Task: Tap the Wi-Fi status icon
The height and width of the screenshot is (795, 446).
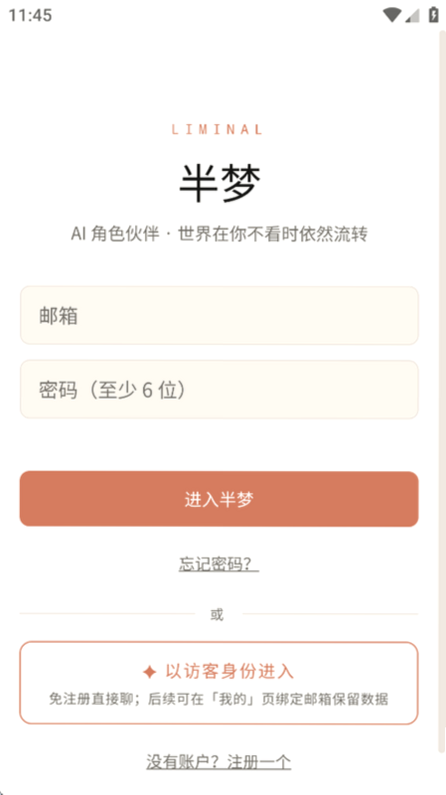Action: [x=392, y=15]
